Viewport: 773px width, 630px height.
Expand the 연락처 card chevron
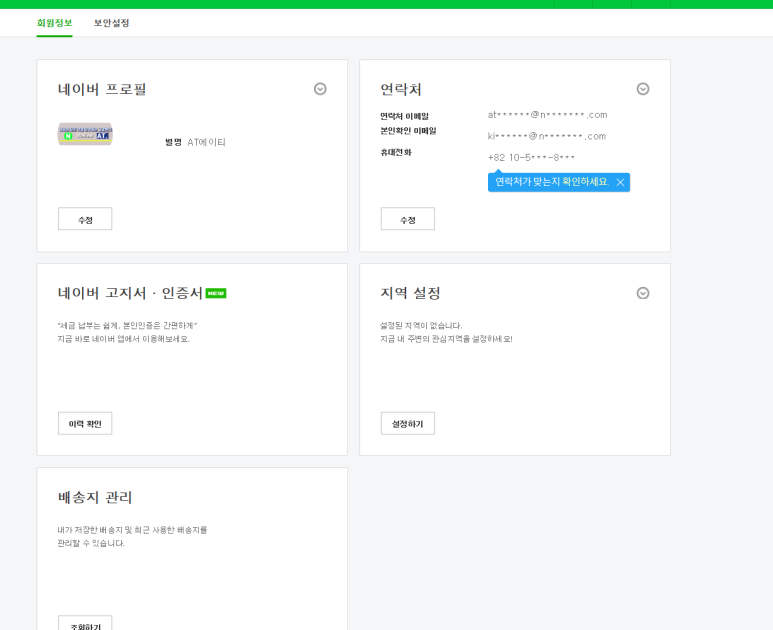[643, 89]
